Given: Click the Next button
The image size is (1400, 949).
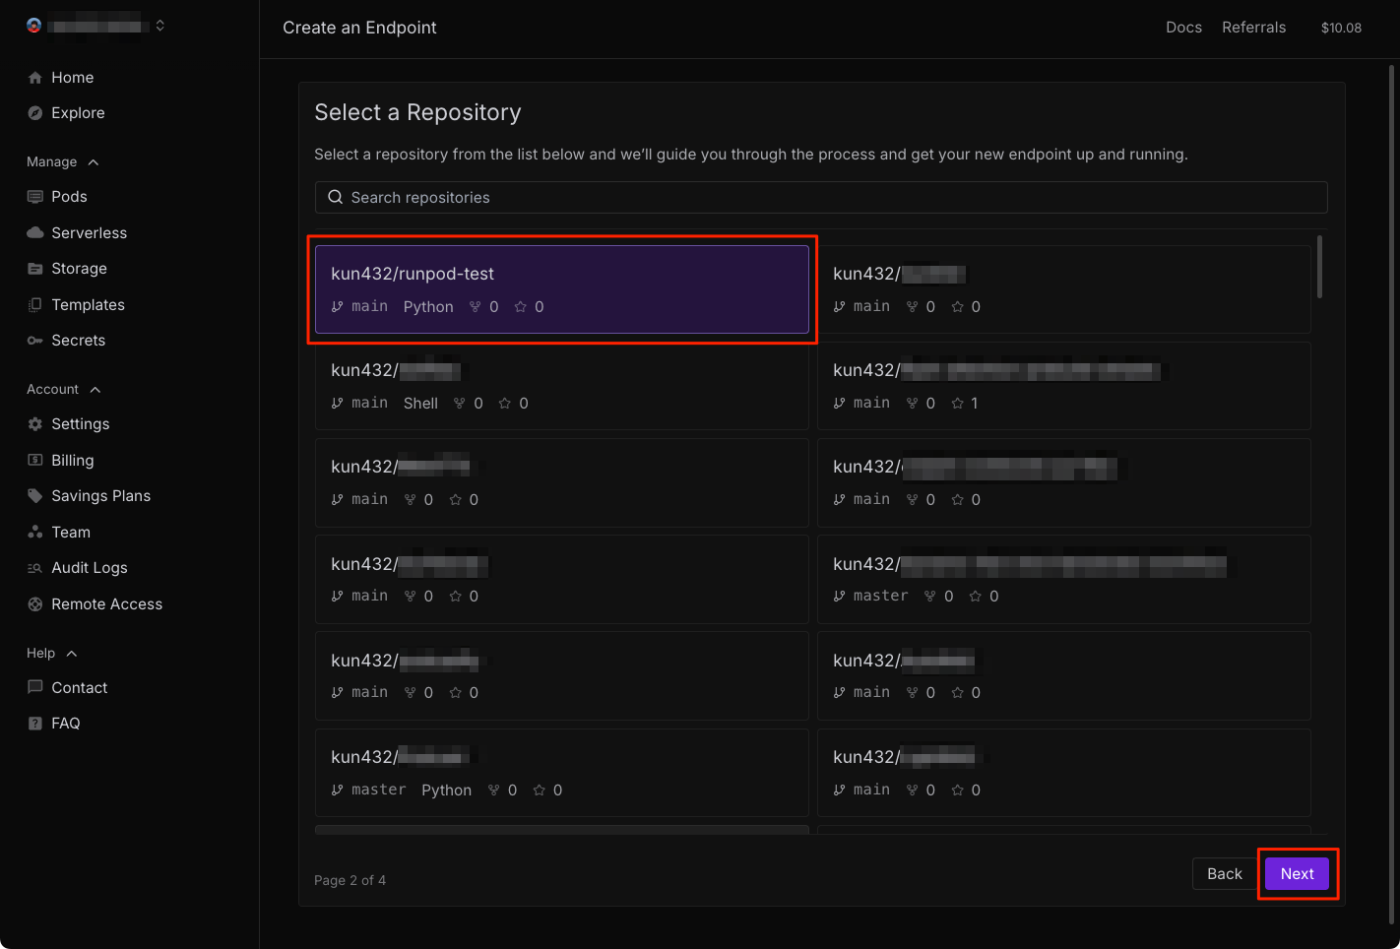Looking at the screenshot, I should coord(1297,874).
